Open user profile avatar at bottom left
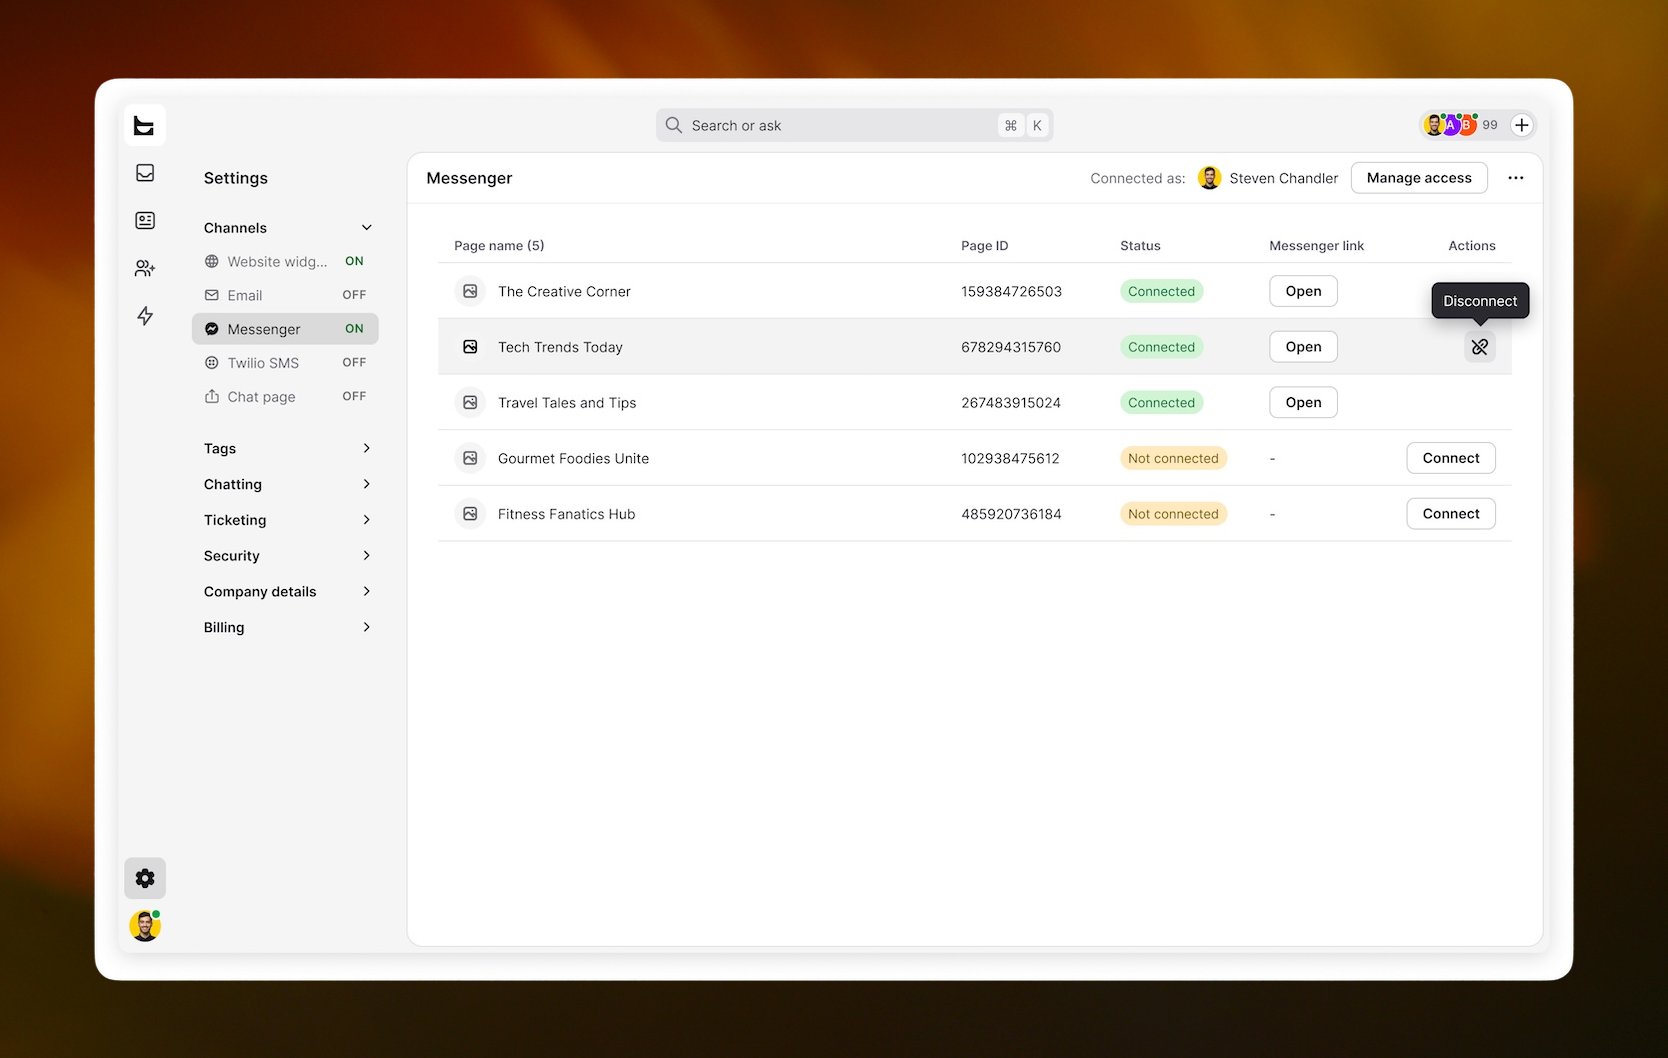1668x1058 pixels. point(145,926)
